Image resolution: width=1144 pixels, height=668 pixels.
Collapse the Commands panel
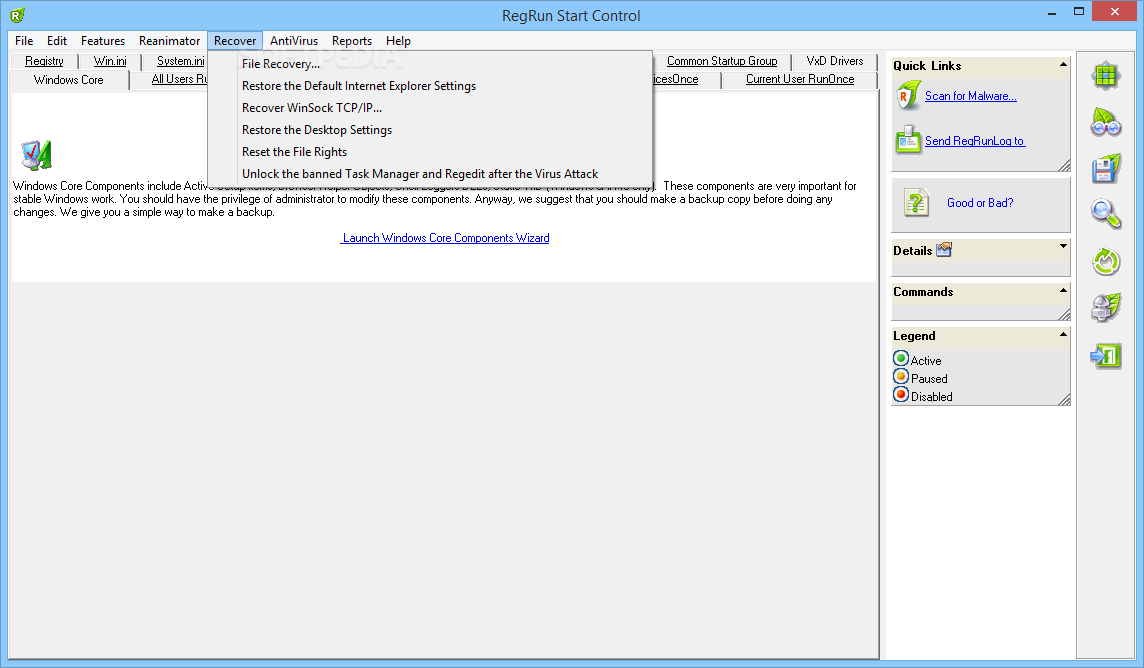click(1063, 290)
